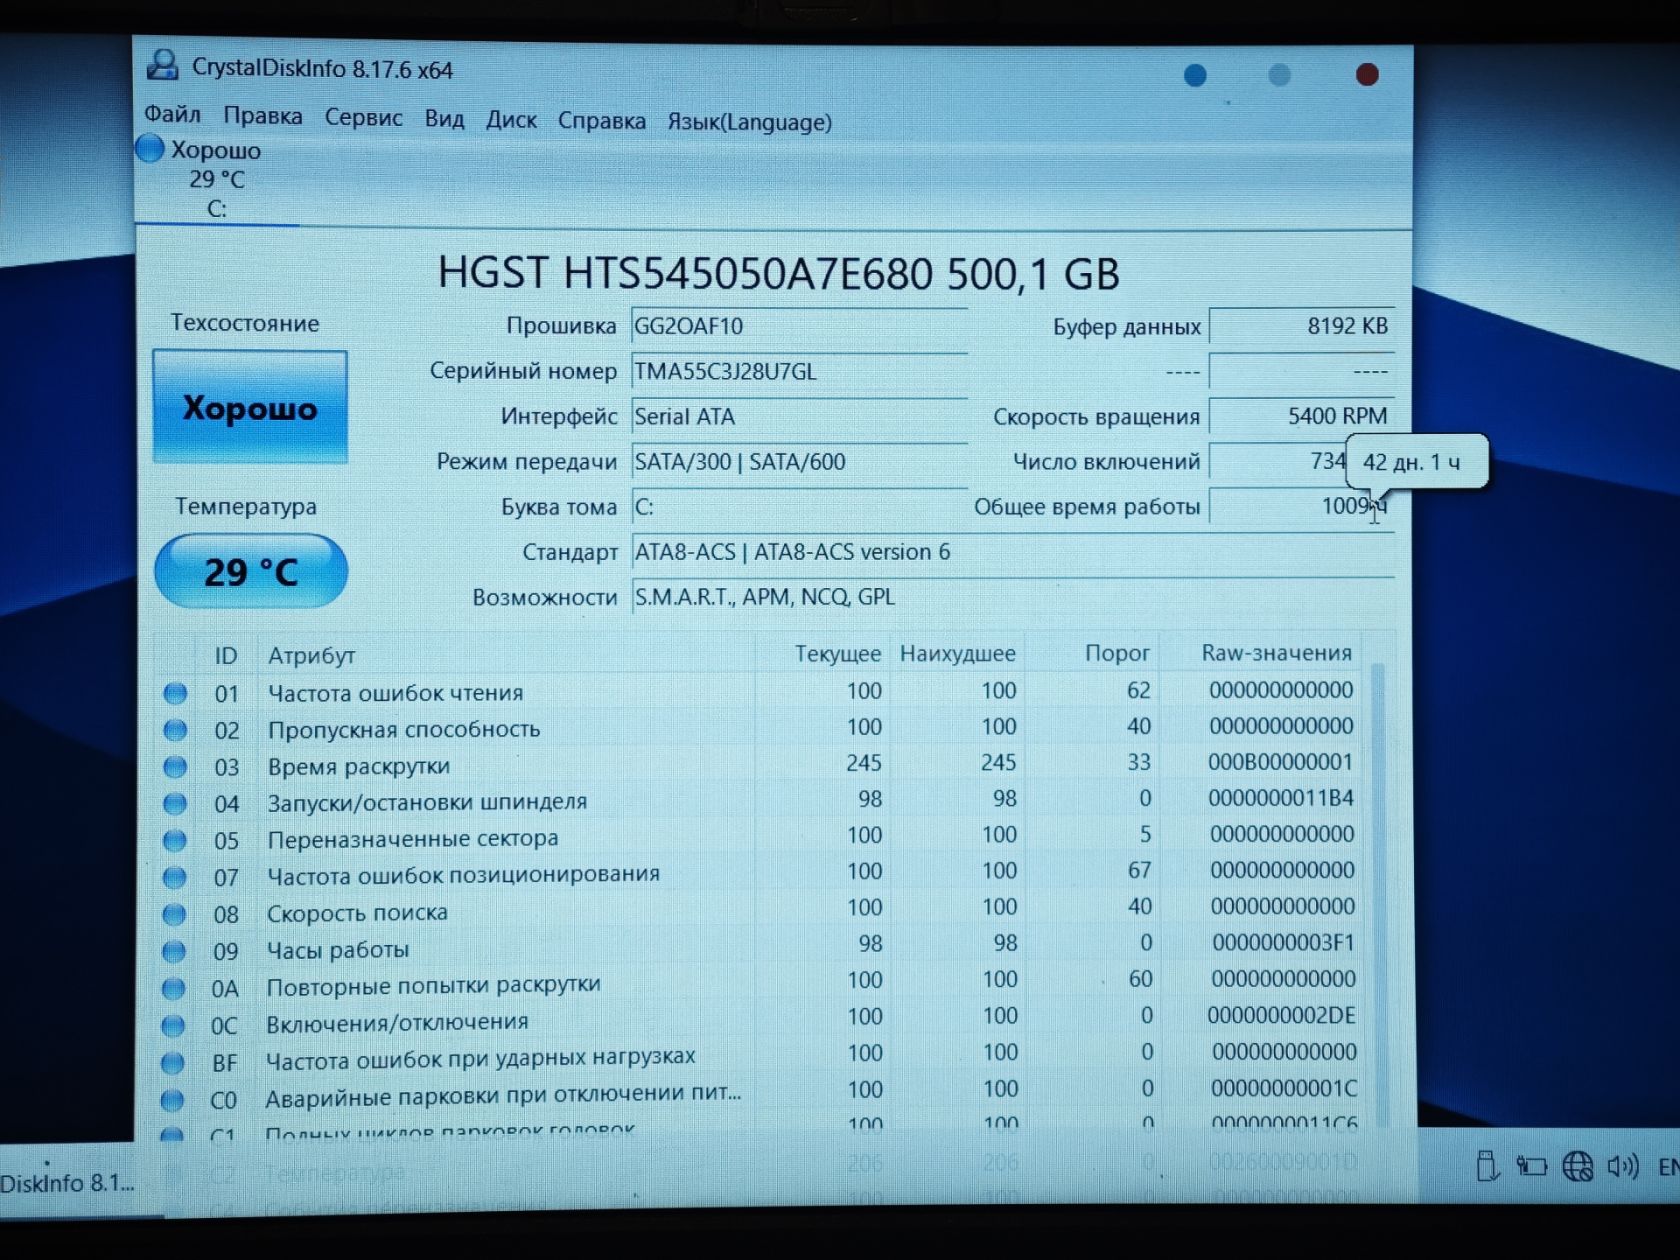Click the Атрибут column header
This screenshot has width=1680, height=1260.
[x=311, y=655]
